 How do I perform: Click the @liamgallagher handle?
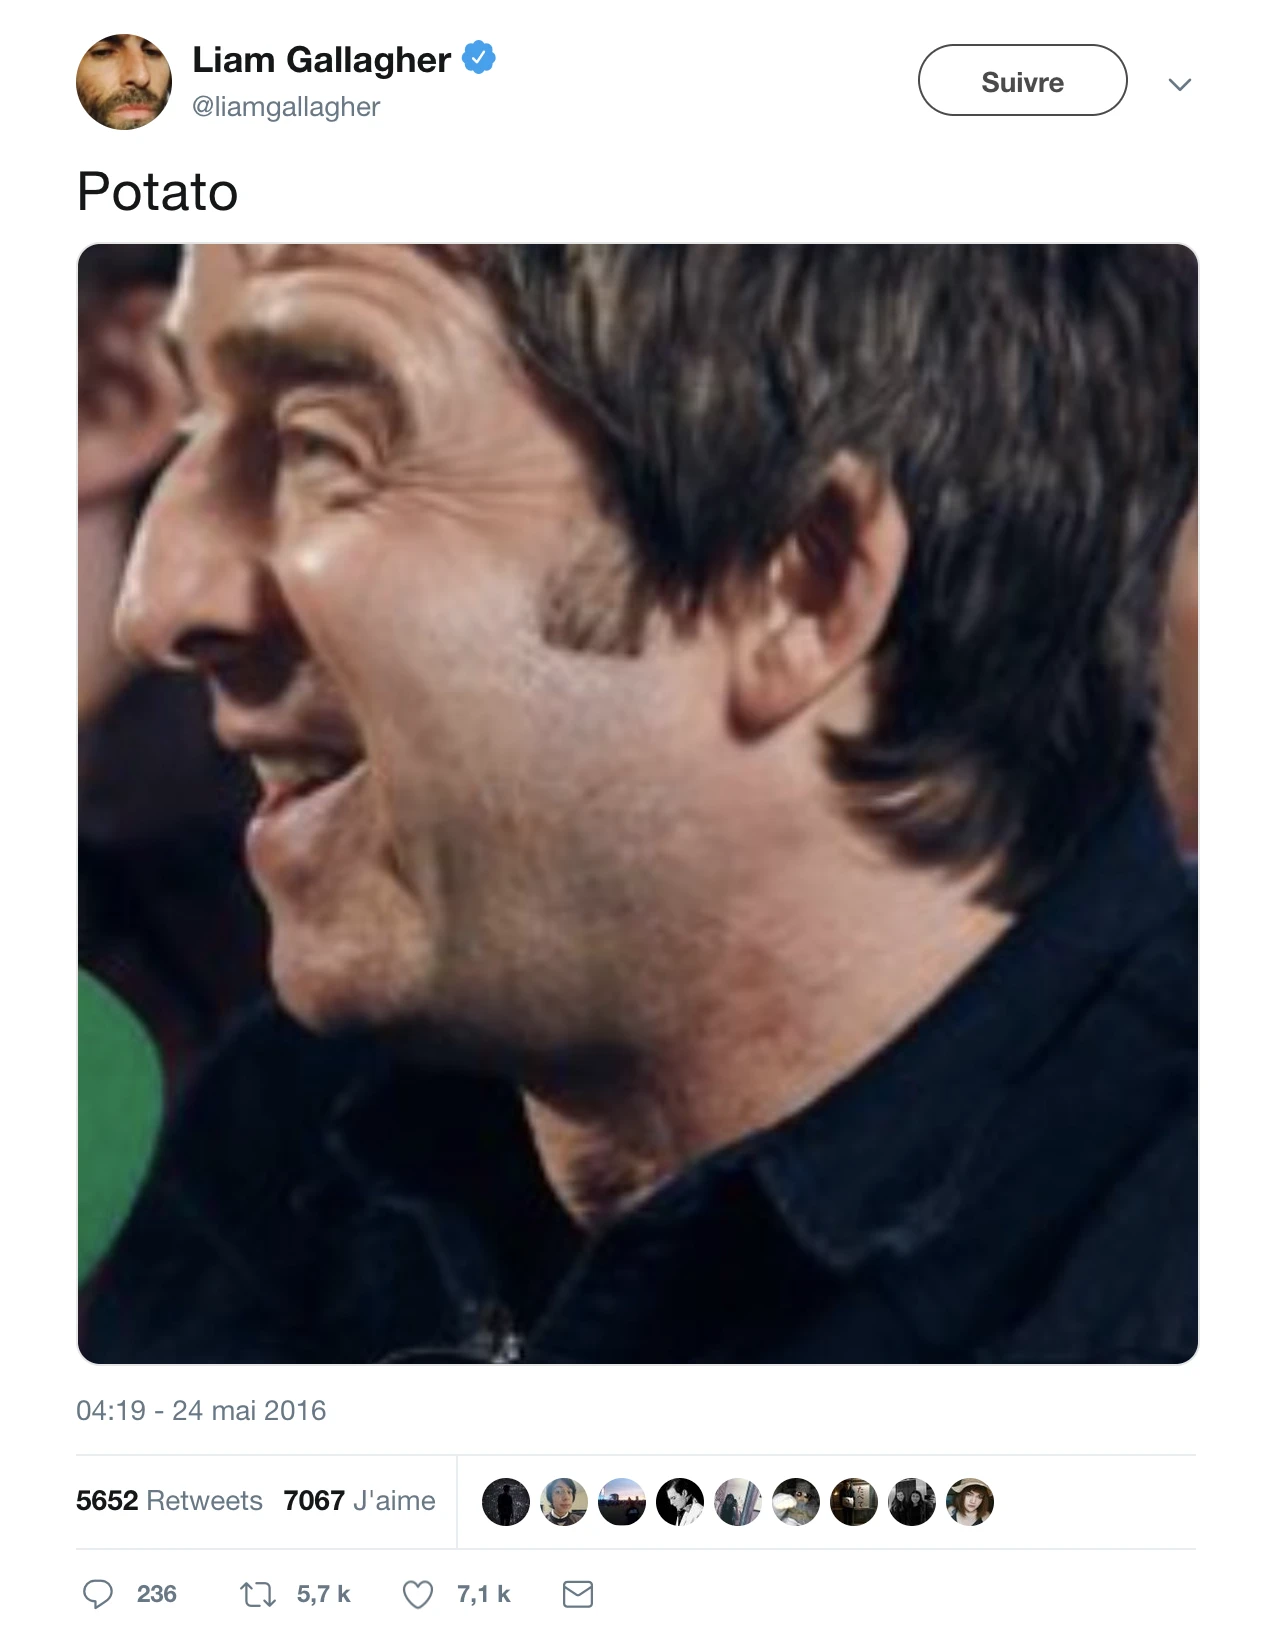pyautogui.click(x=286, y=107)
